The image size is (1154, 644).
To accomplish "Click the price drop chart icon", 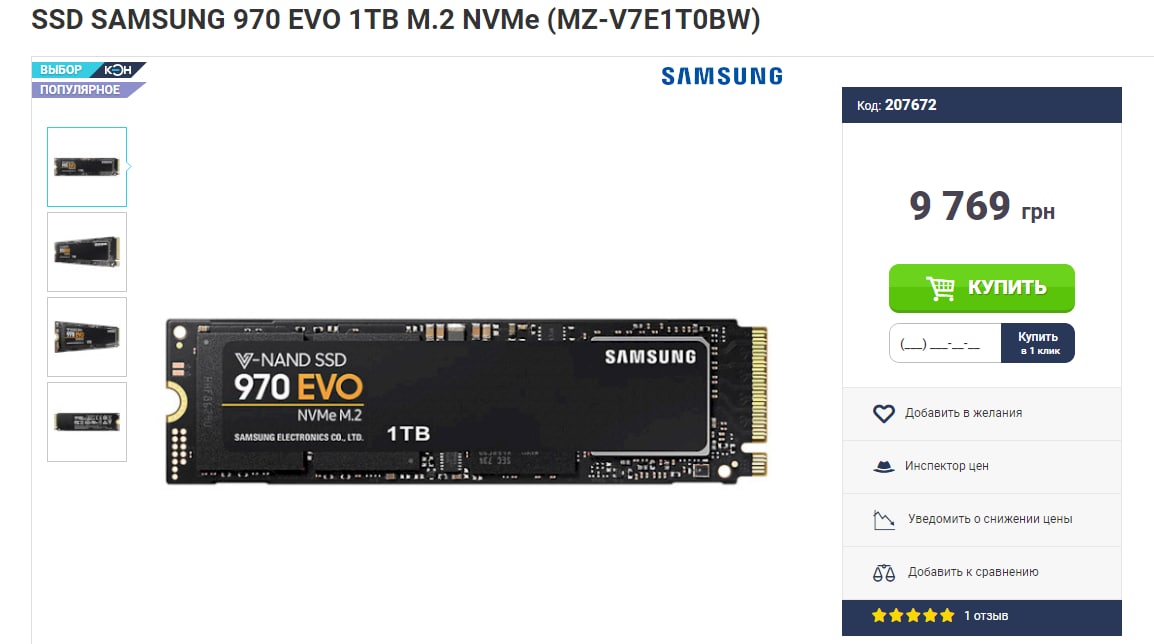I will (883, 520).
